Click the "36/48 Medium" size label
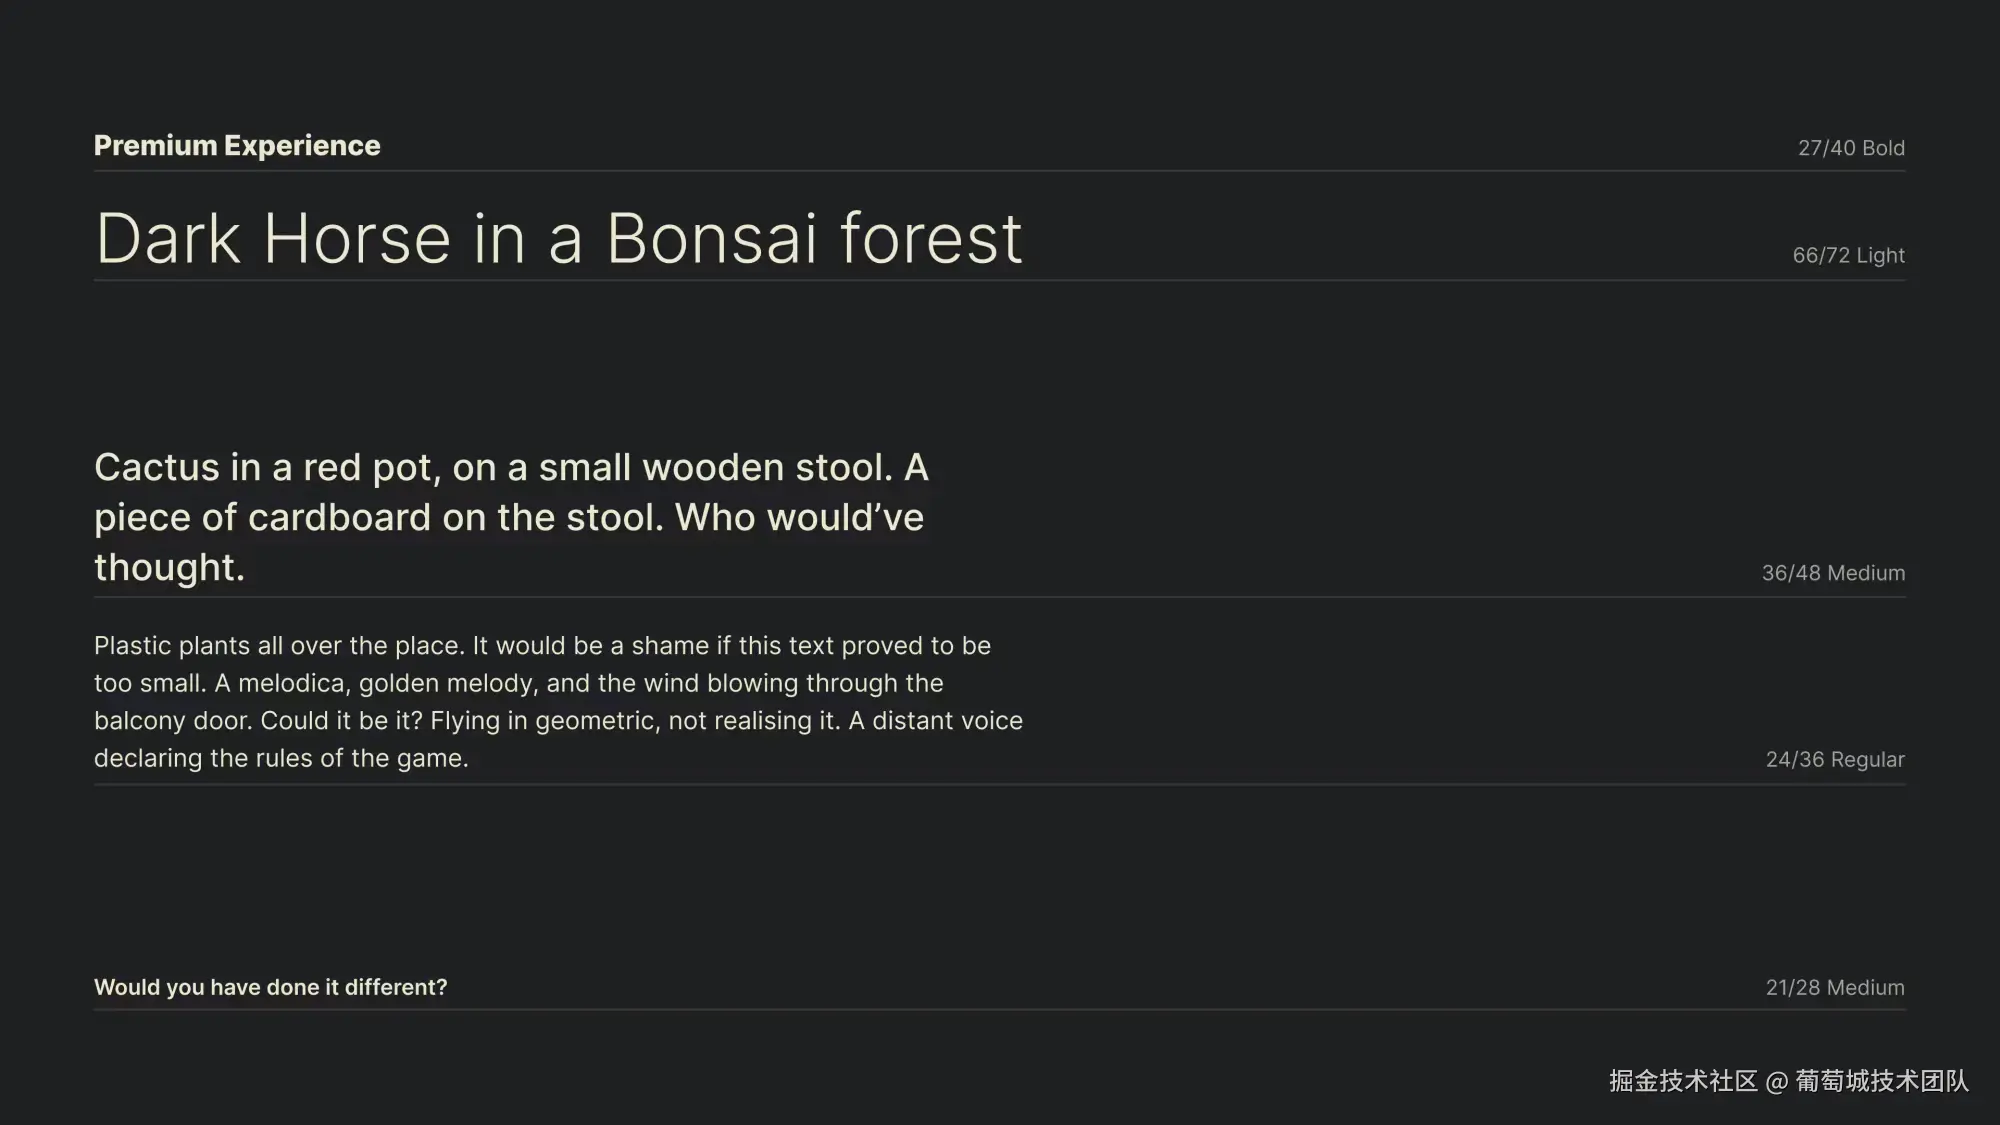 click(1833, 573)
